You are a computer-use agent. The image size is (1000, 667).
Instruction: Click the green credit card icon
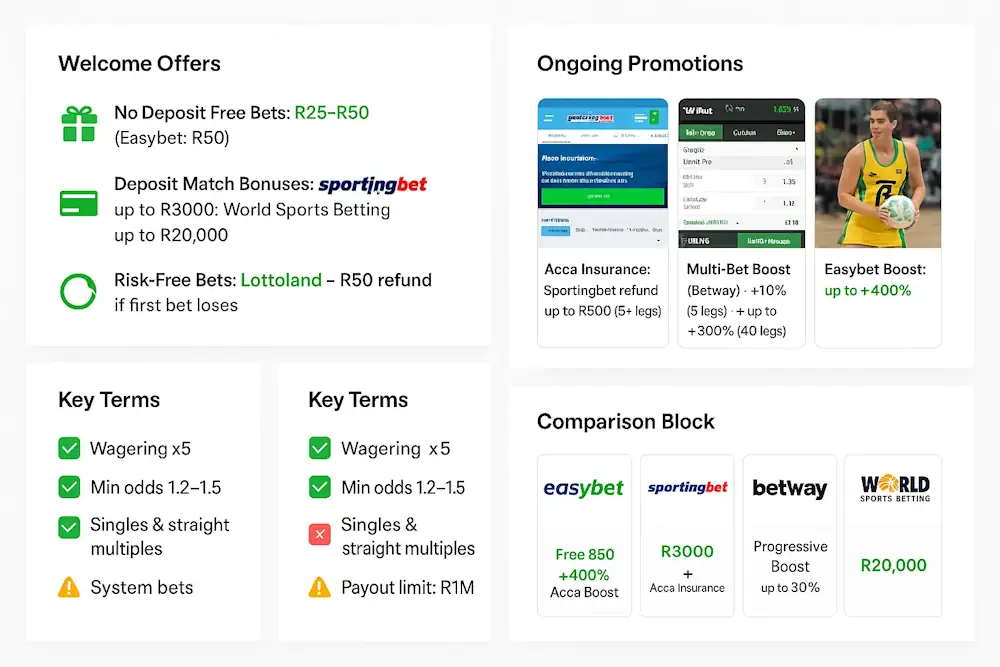[x=78, y=204]
